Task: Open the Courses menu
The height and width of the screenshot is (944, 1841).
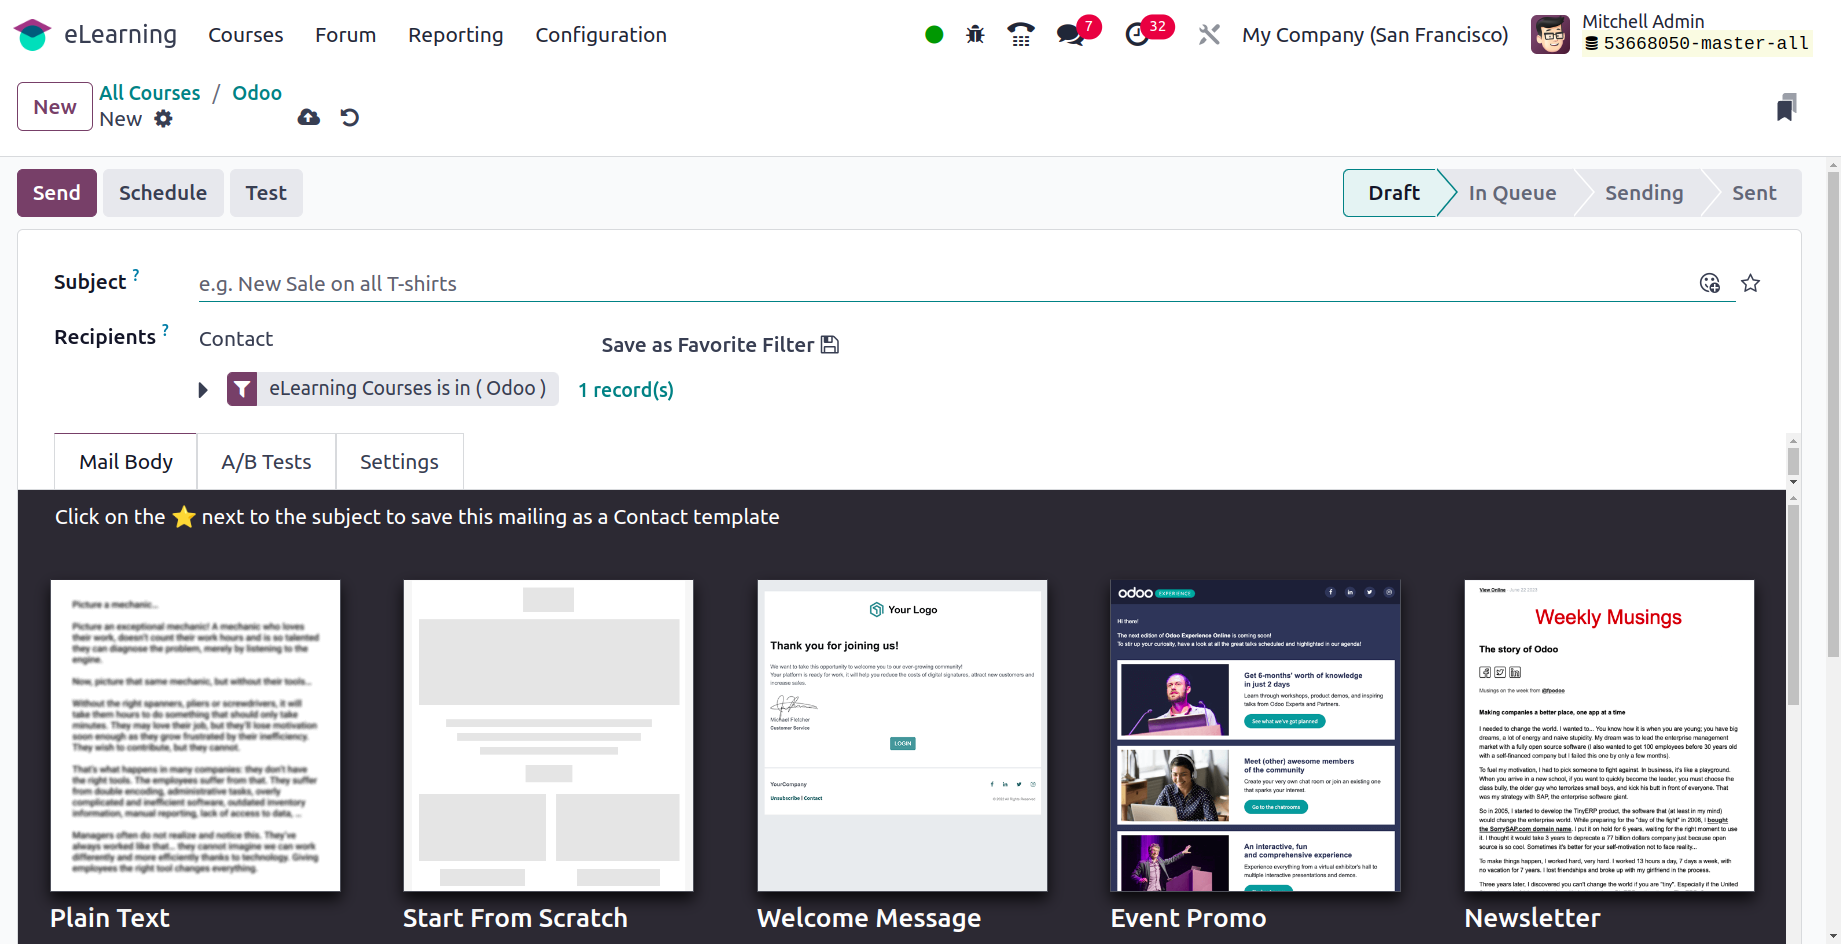Action: tap(246, 35)
